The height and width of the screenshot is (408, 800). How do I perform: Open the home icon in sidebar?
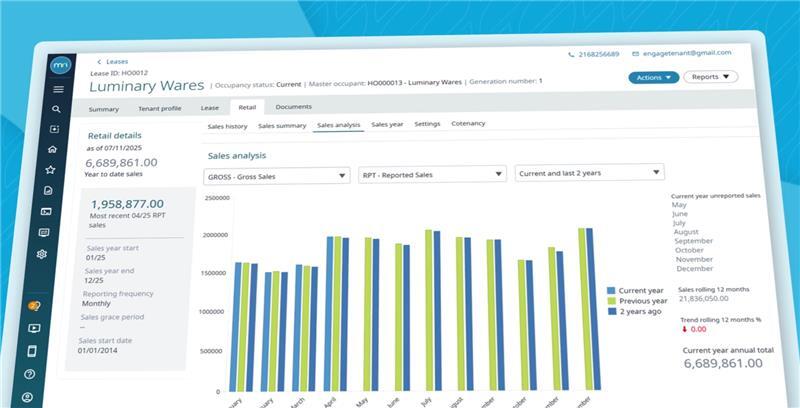pyautogui.click(x=52, y=149)
